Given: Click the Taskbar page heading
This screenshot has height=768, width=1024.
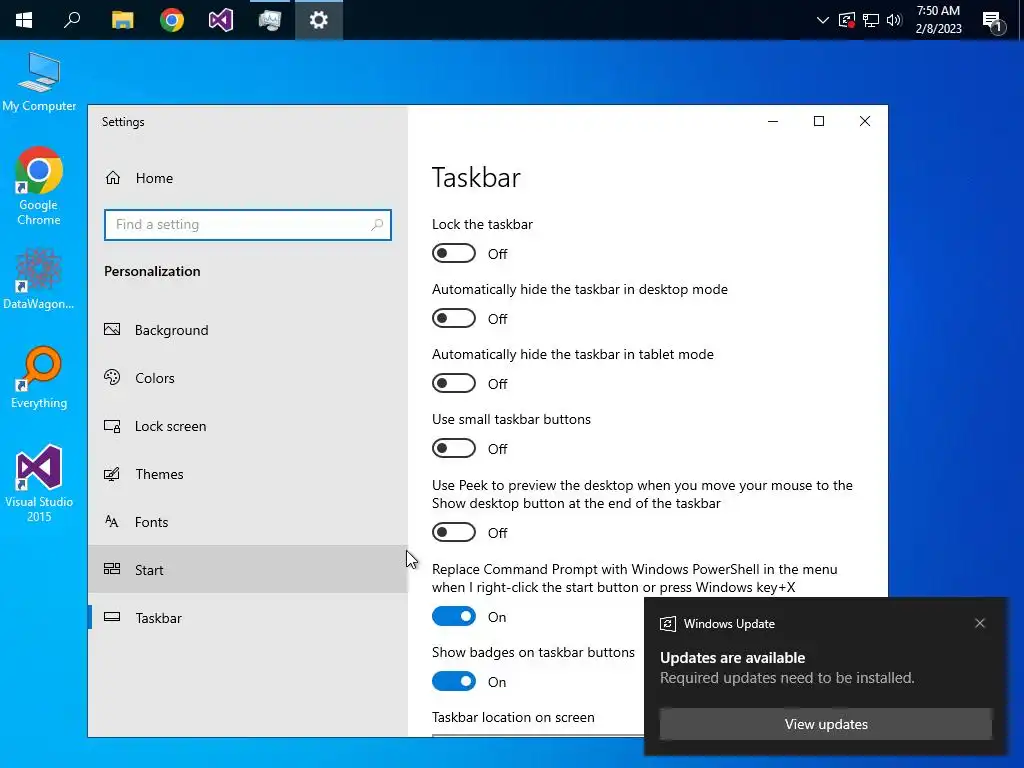Looking at the screenshot, I should pyautogui.click(x=476, y=178).
